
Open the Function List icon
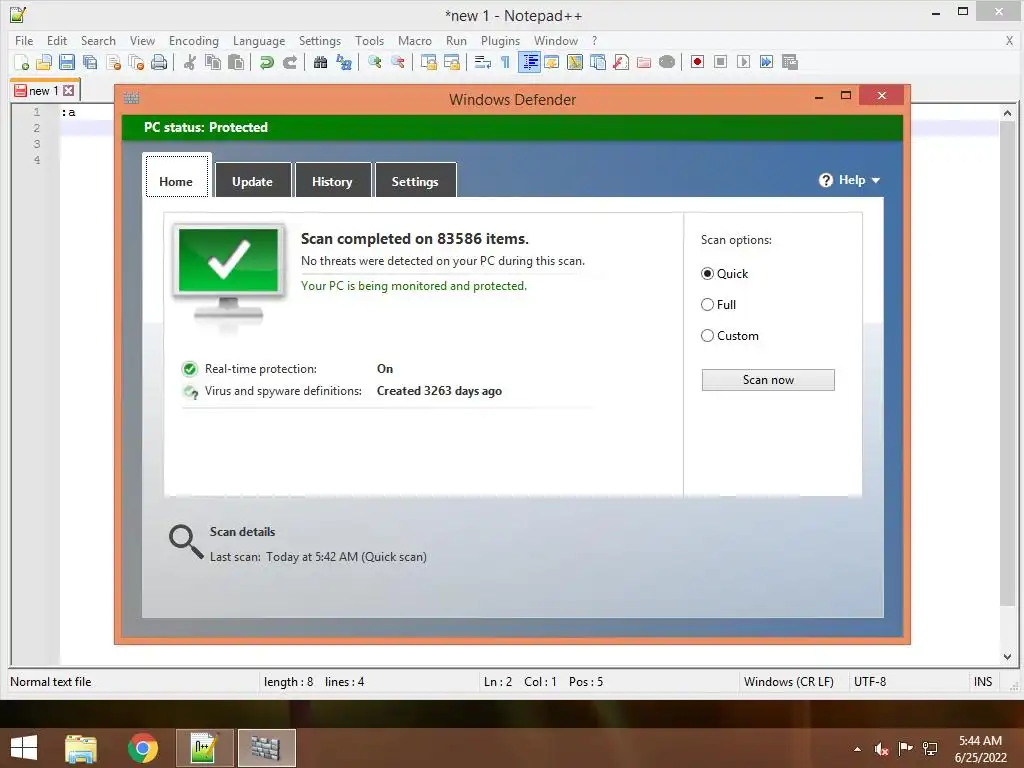coord(620,62)
